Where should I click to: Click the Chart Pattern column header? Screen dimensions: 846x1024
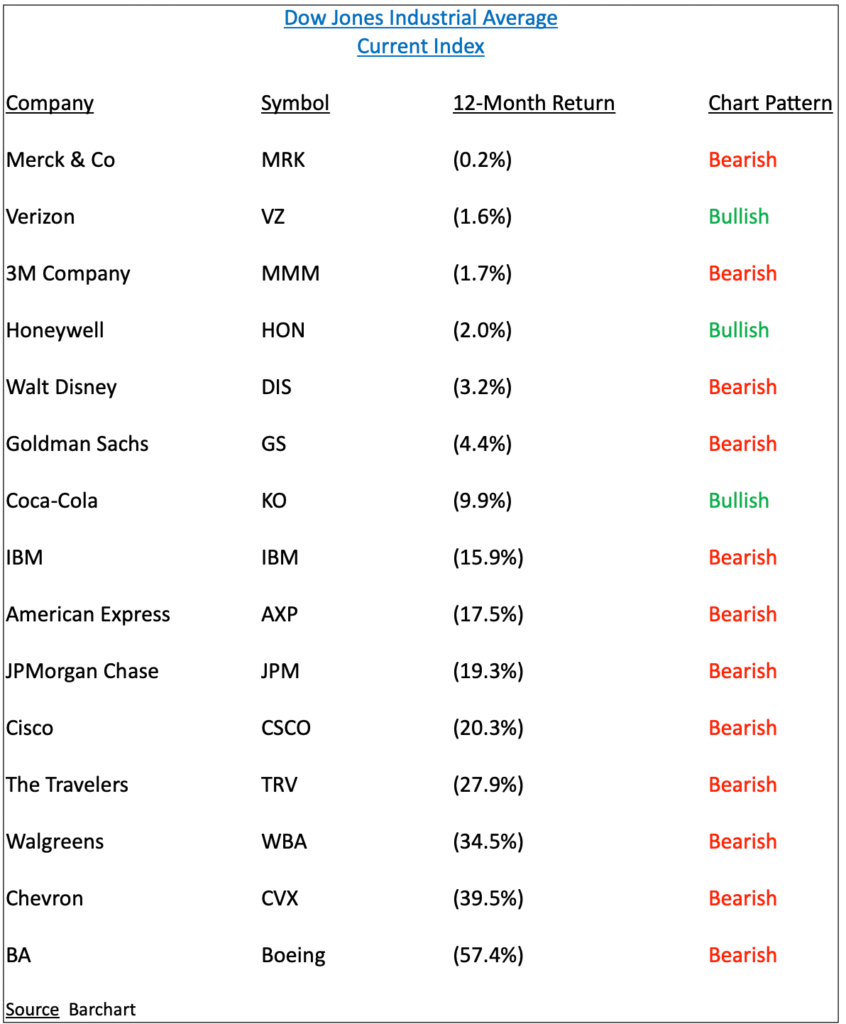[770, 103]
